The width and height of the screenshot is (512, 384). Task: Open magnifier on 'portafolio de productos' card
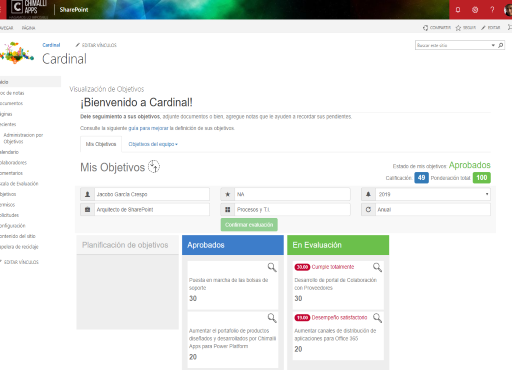click(x=272, y=318)
